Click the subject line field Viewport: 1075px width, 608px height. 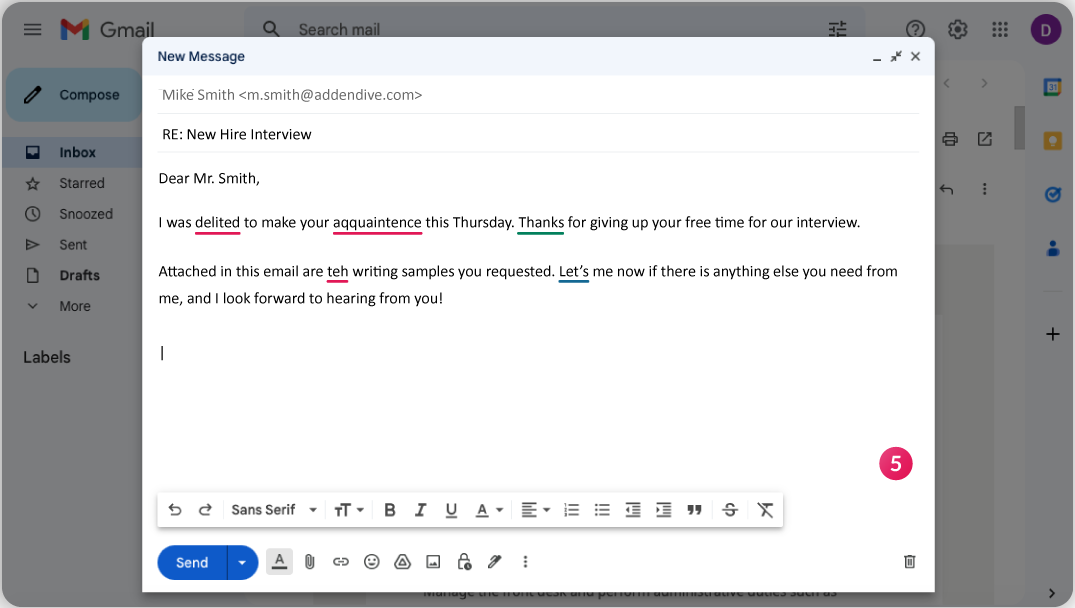[538, 134]
